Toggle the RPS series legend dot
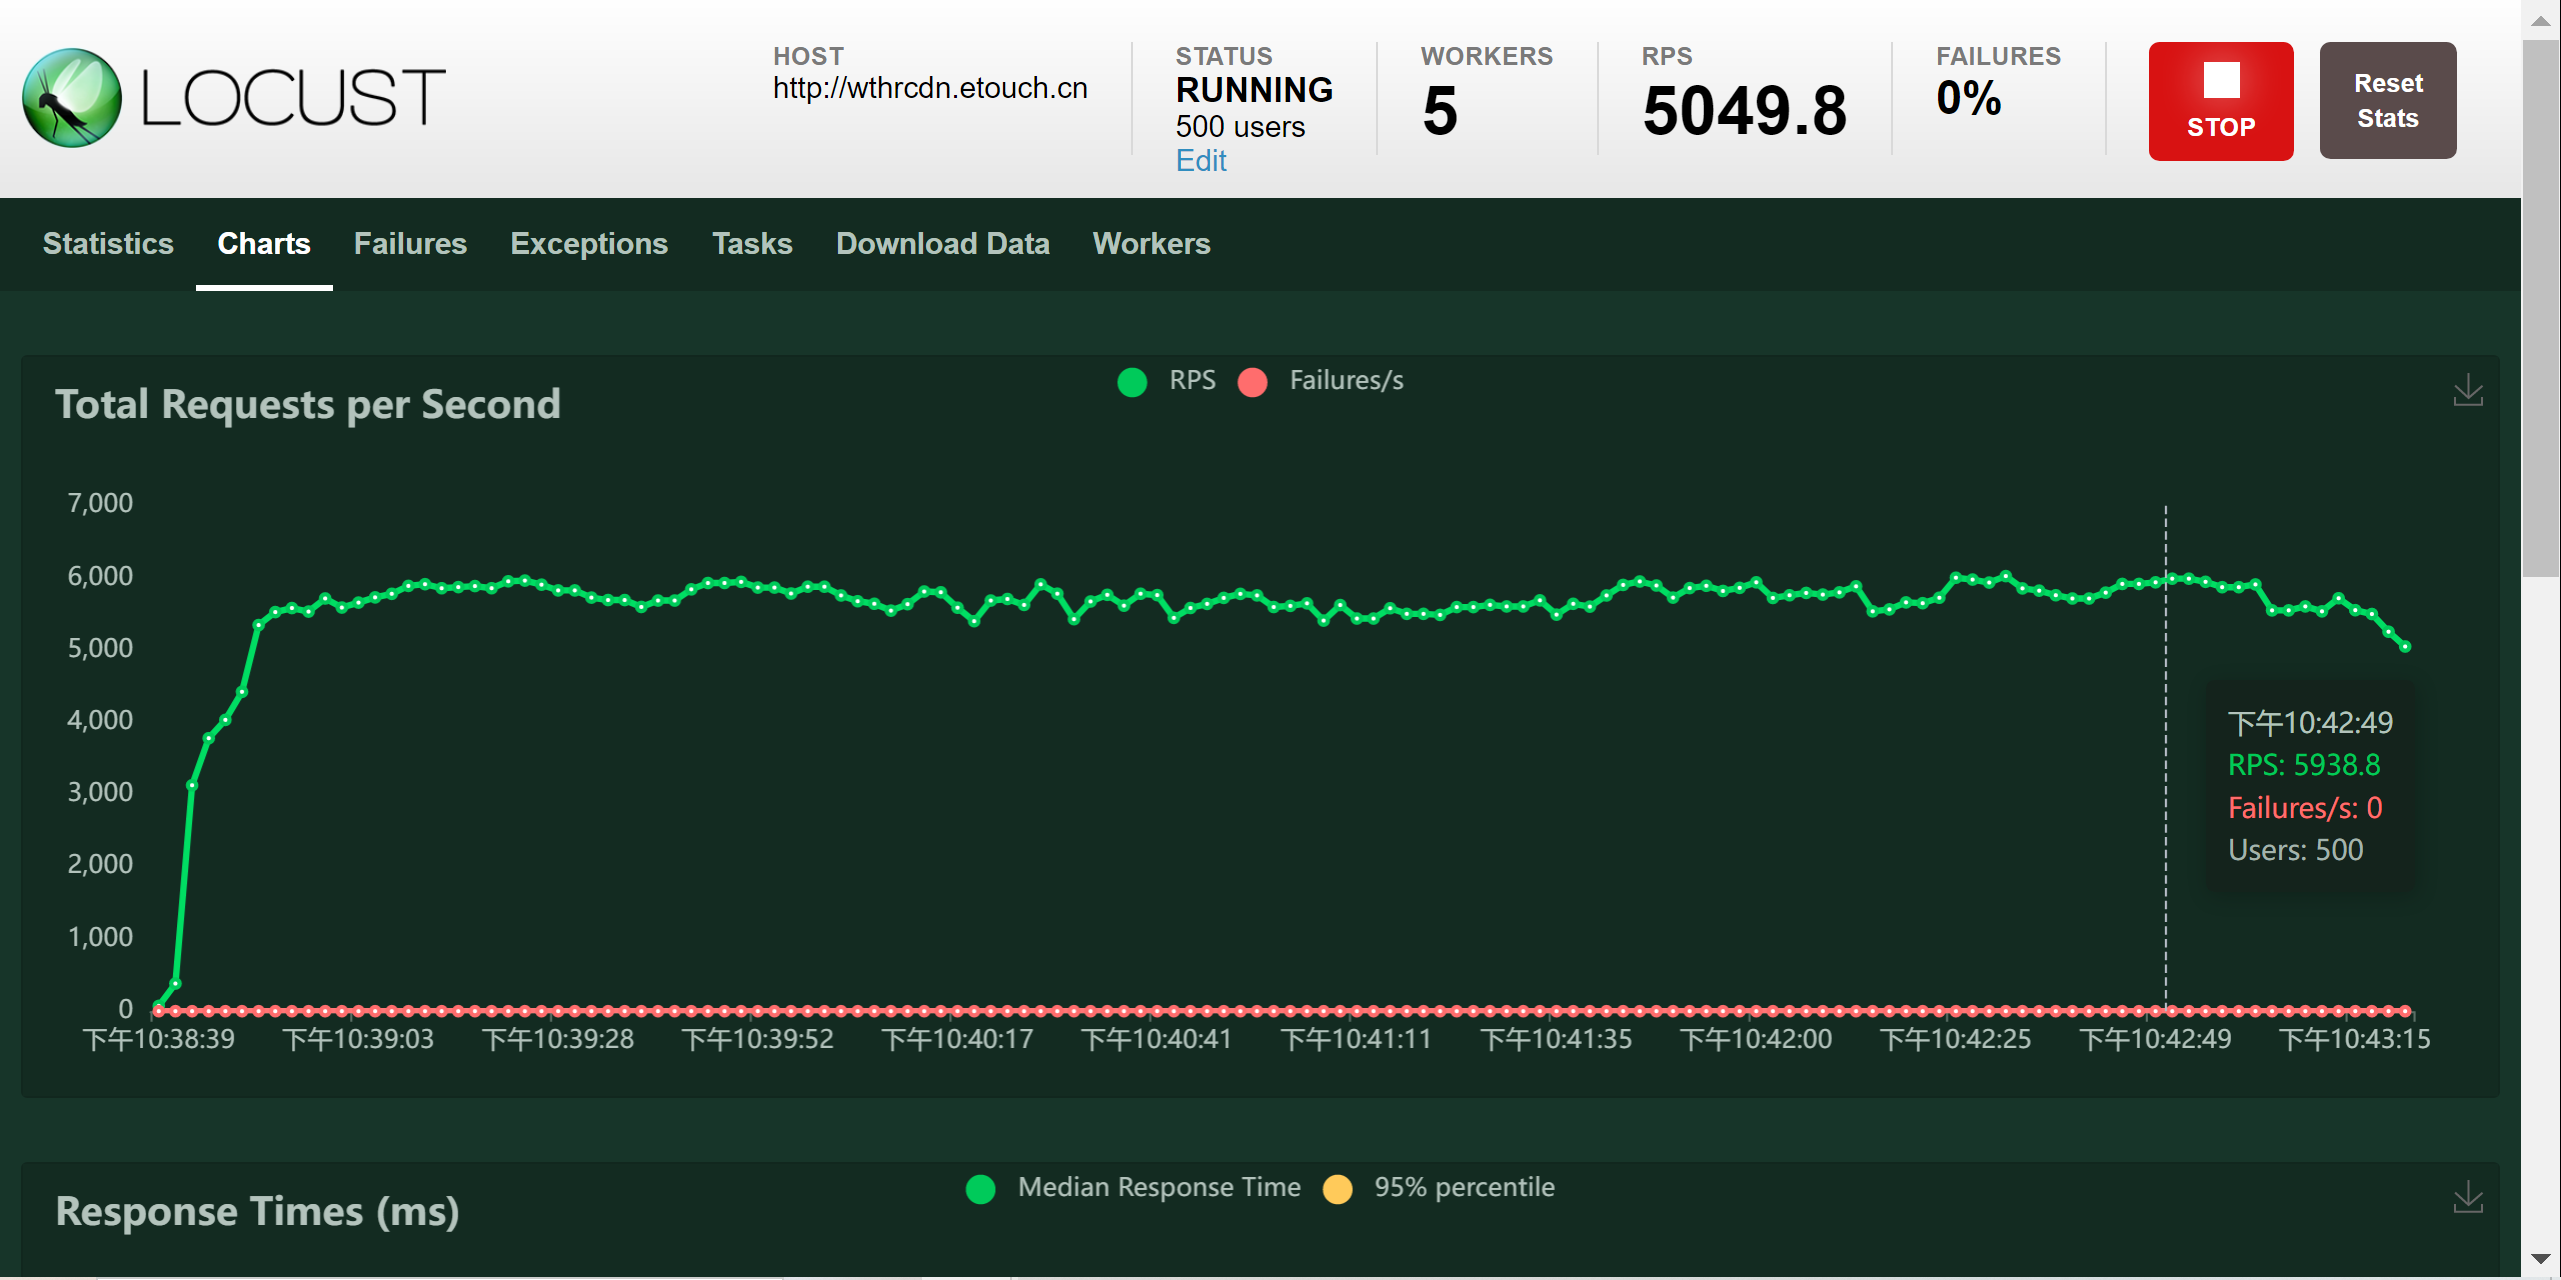The image size is (2561, 1280). click(x=1132, y=382)
